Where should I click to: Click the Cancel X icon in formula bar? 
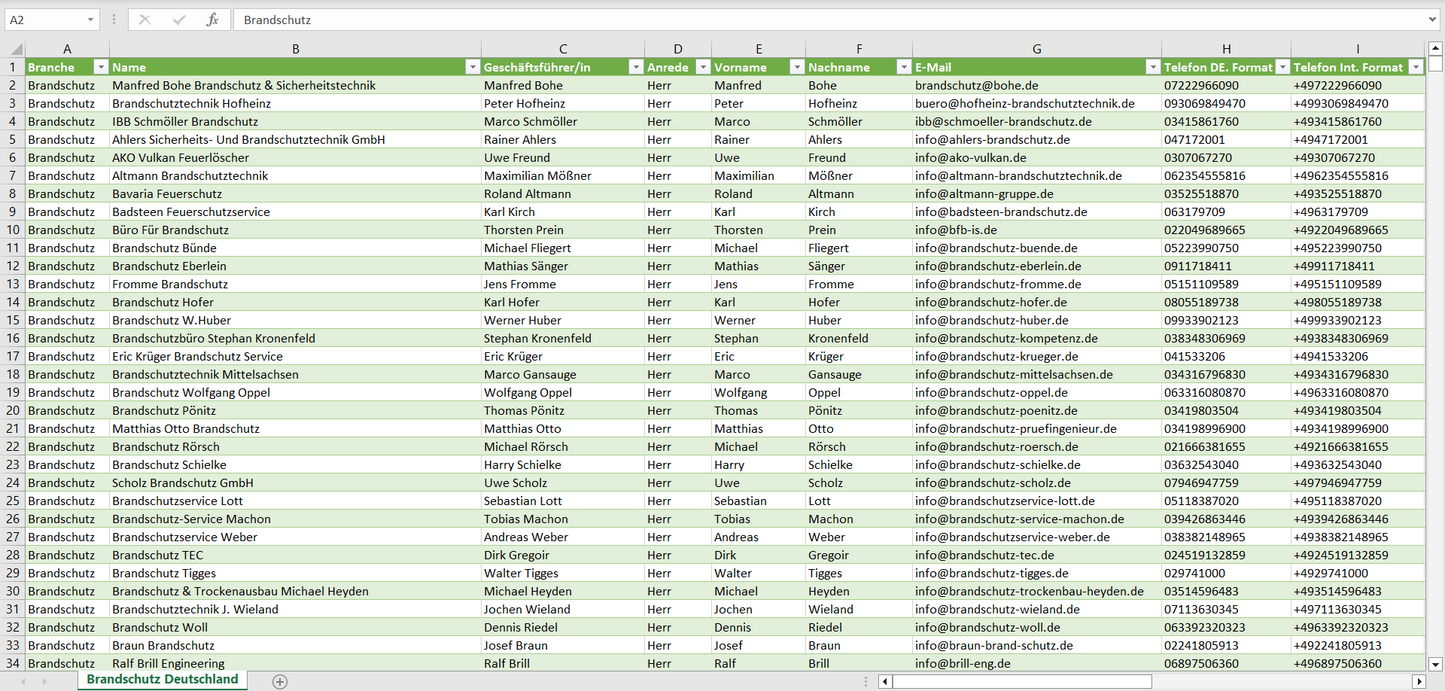[145, 20]
